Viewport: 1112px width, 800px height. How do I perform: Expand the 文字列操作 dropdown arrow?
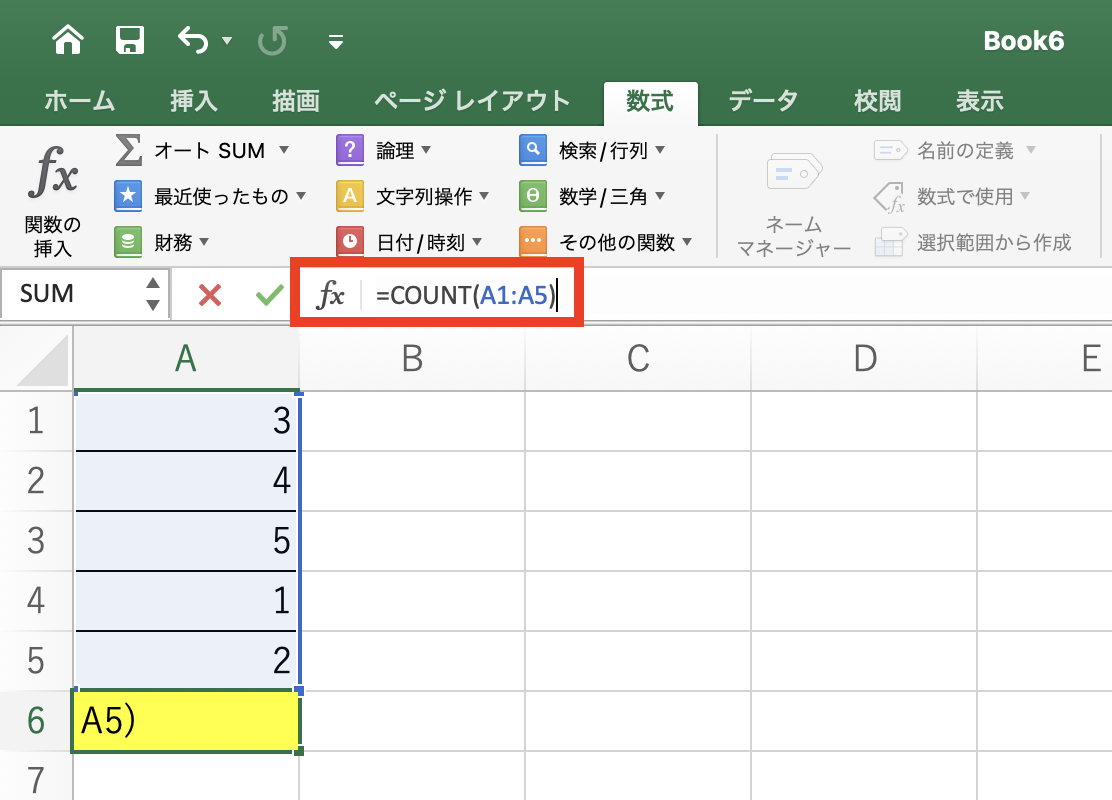(x=484, y=195)
